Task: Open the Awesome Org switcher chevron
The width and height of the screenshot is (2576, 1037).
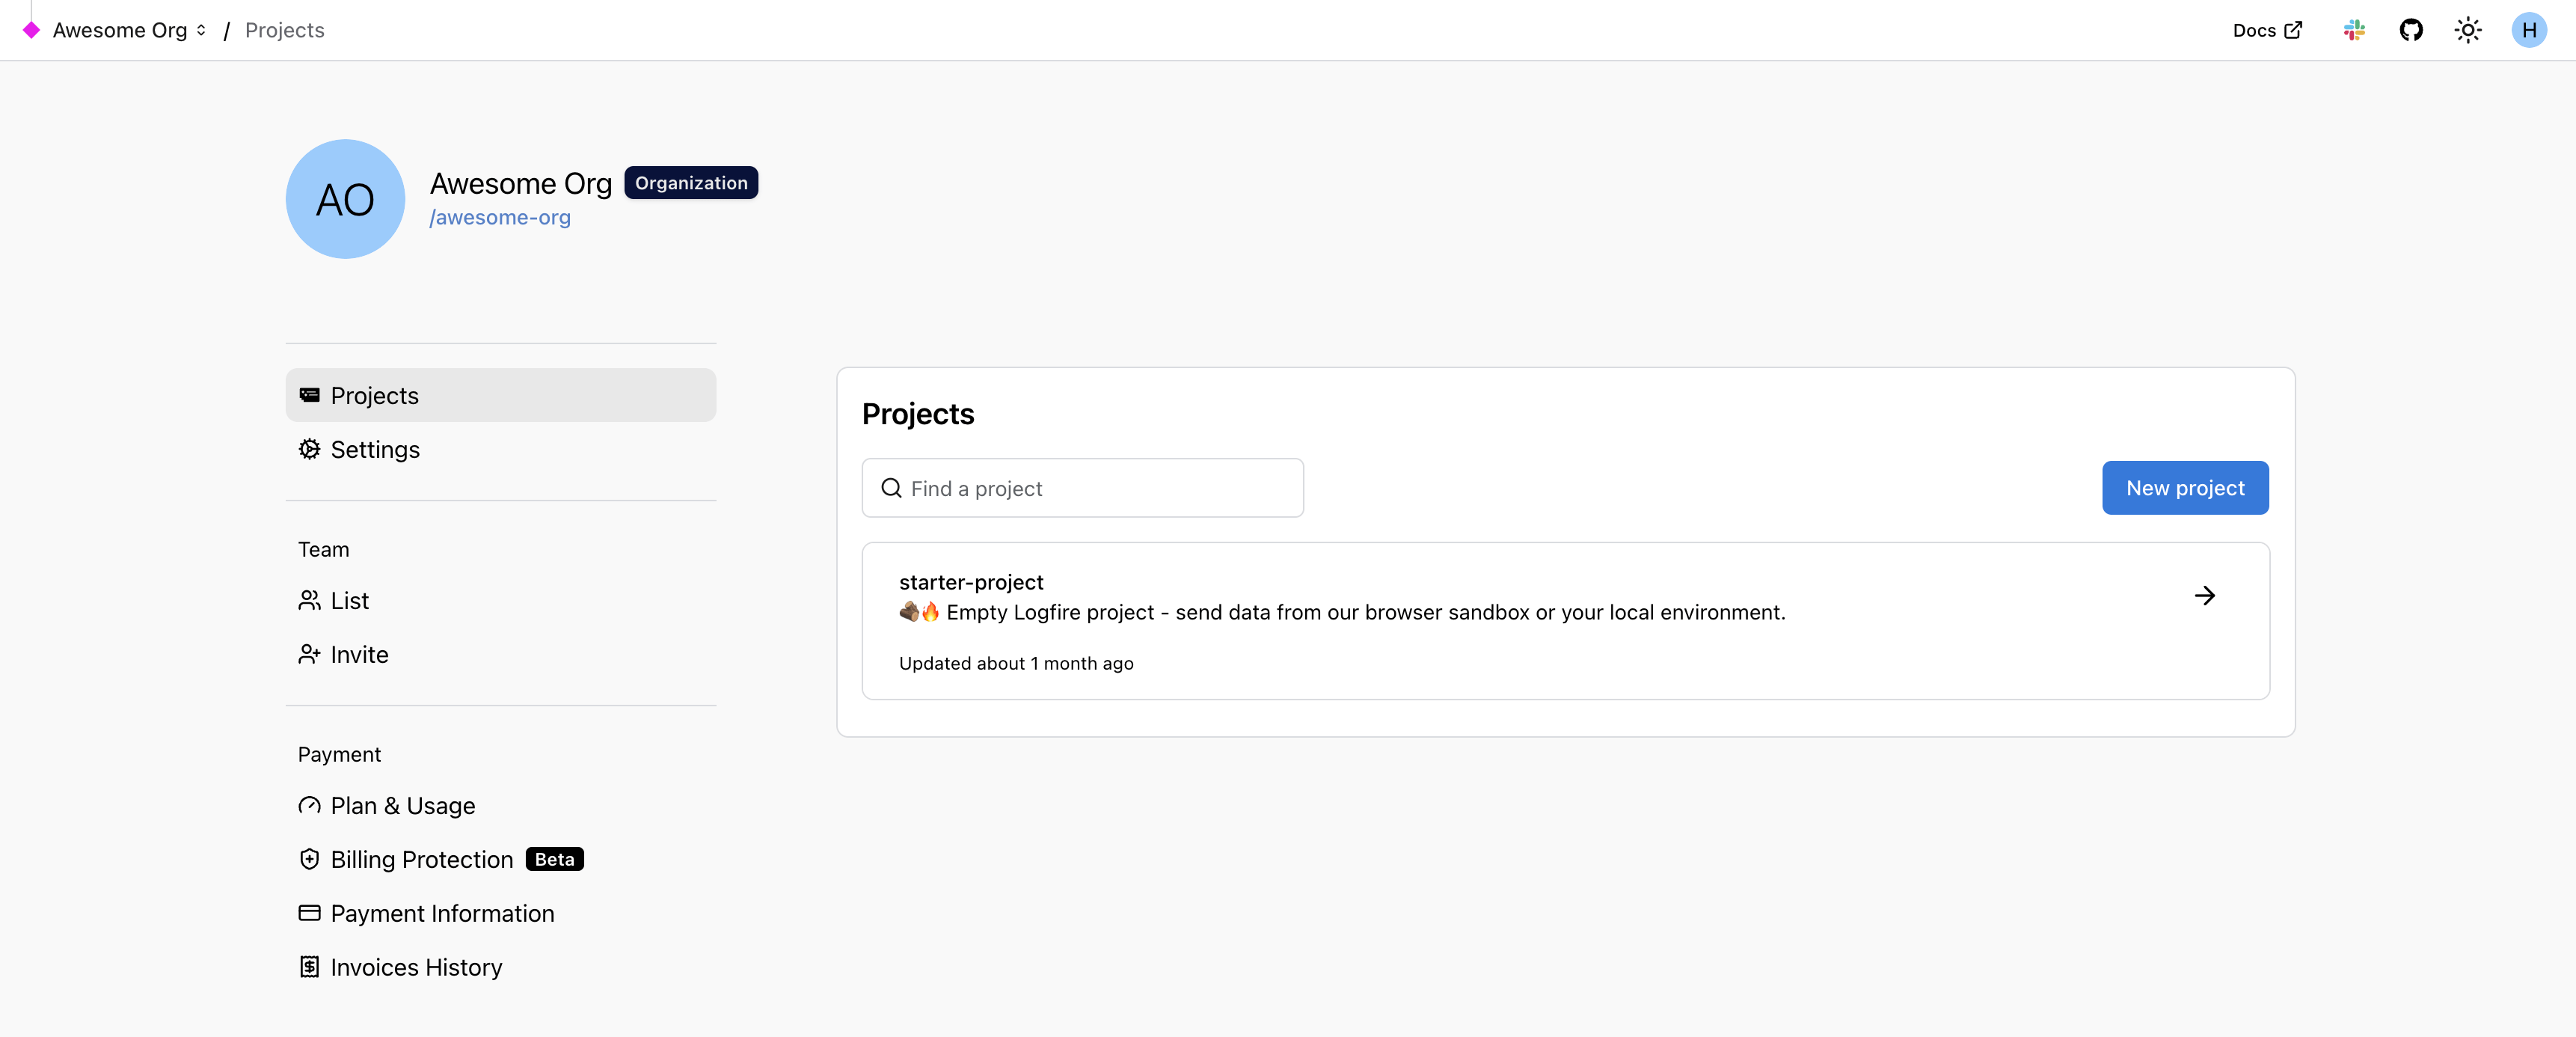Action: coord(201,30)
